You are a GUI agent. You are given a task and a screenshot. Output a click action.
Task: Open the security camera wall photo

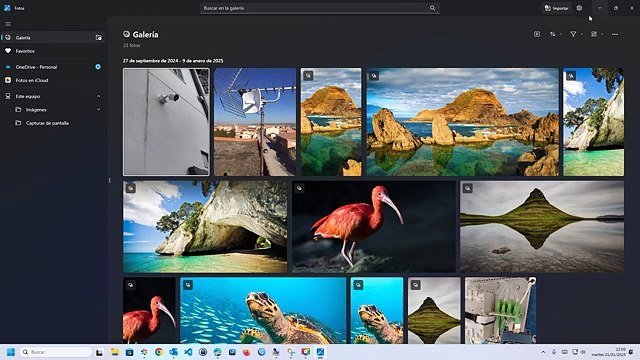coord(167,122)
